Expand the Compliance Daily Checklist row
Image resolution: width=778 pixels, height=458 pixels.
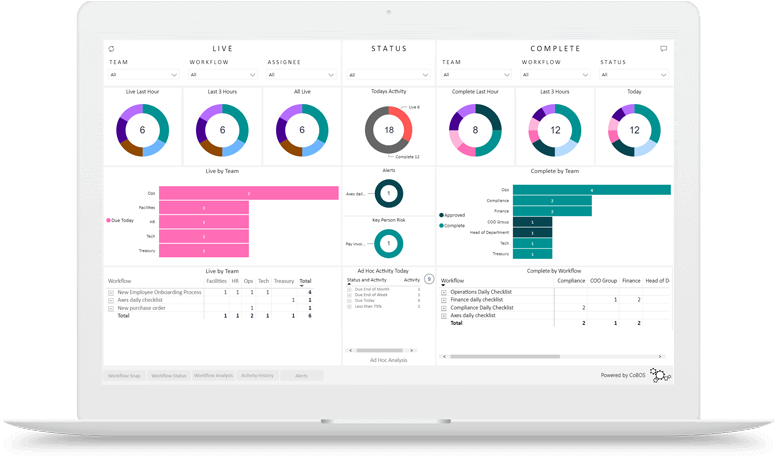point(444,308)
